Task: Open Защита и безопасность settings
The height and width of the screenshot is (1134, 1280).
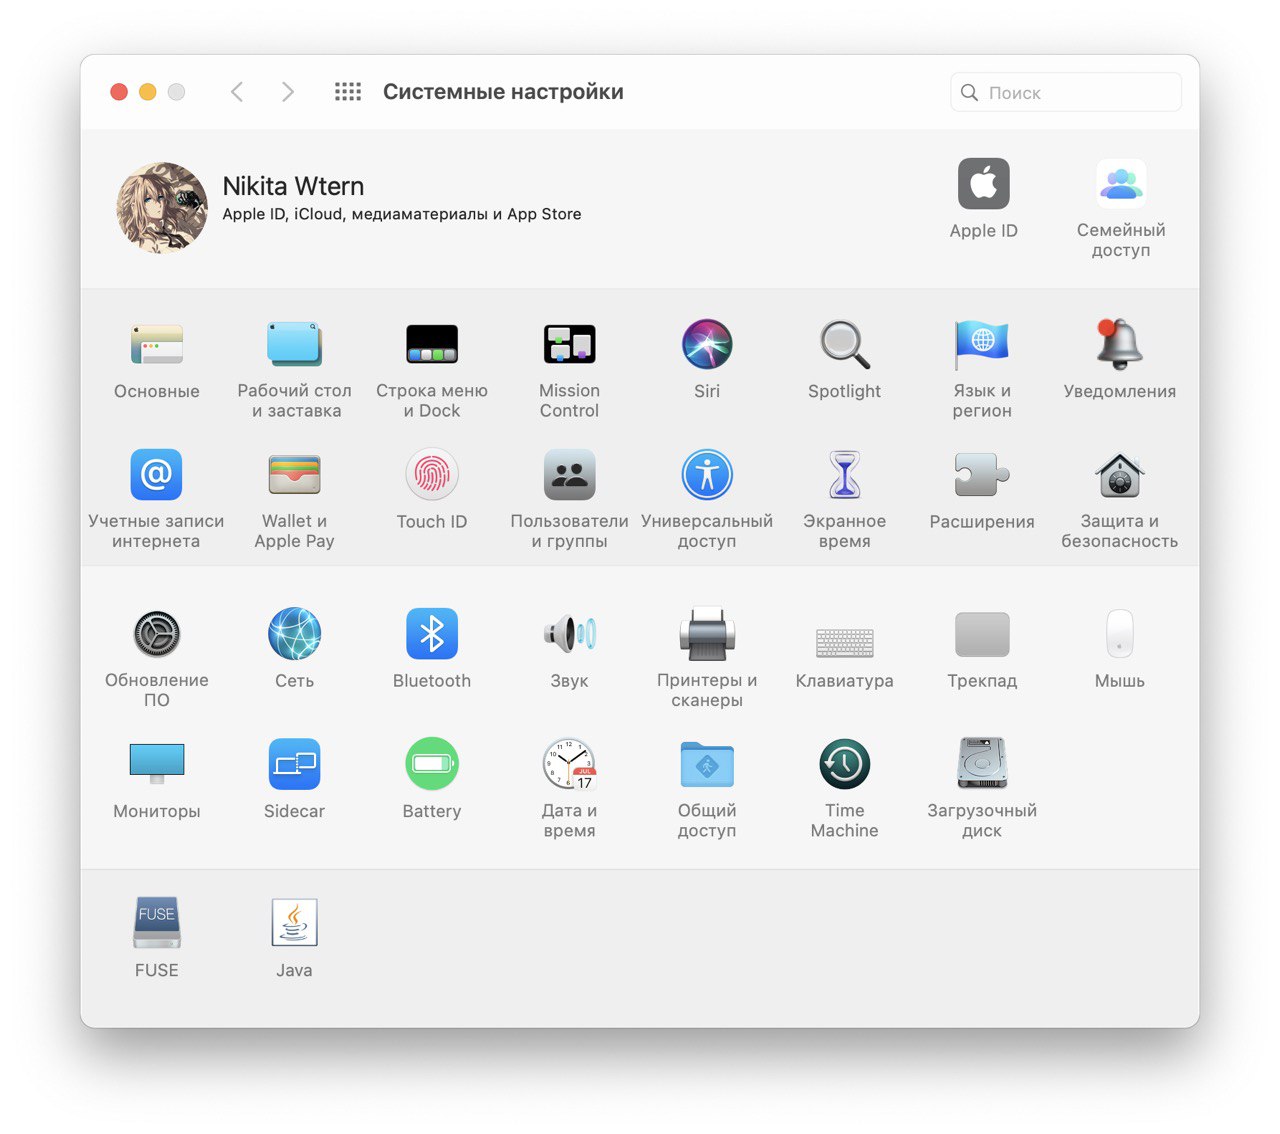Action: [1120, 475]
